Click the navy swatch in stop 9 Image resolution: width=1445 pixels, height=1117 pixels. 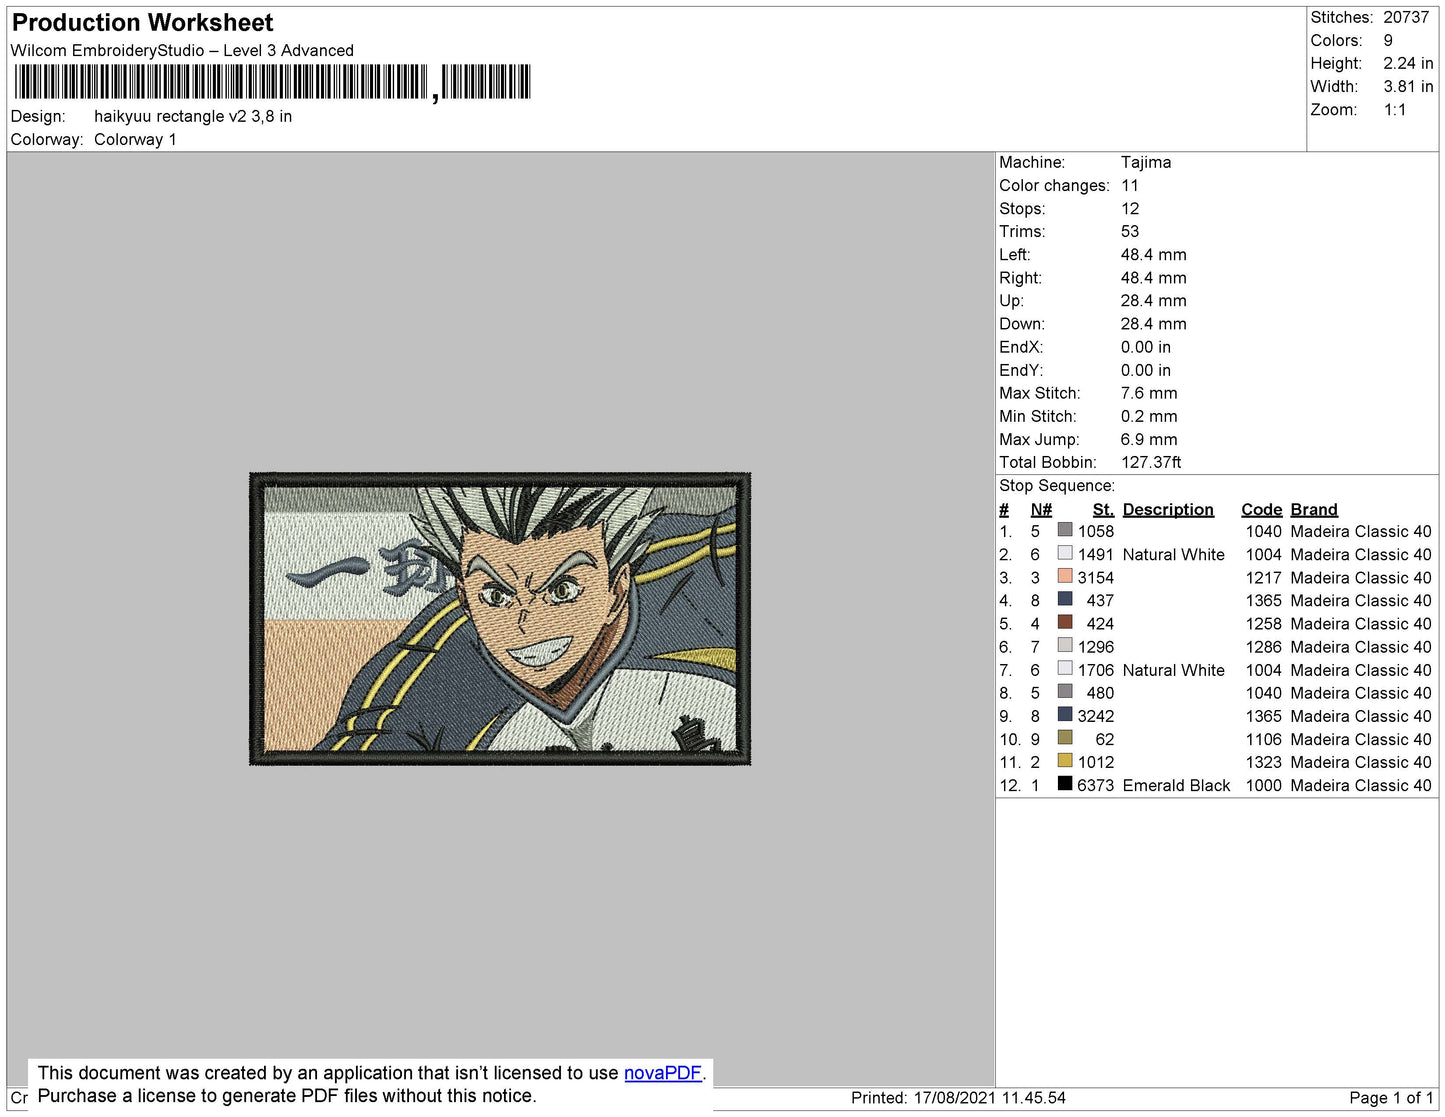pyautogui.click(x=1065, y=714)
